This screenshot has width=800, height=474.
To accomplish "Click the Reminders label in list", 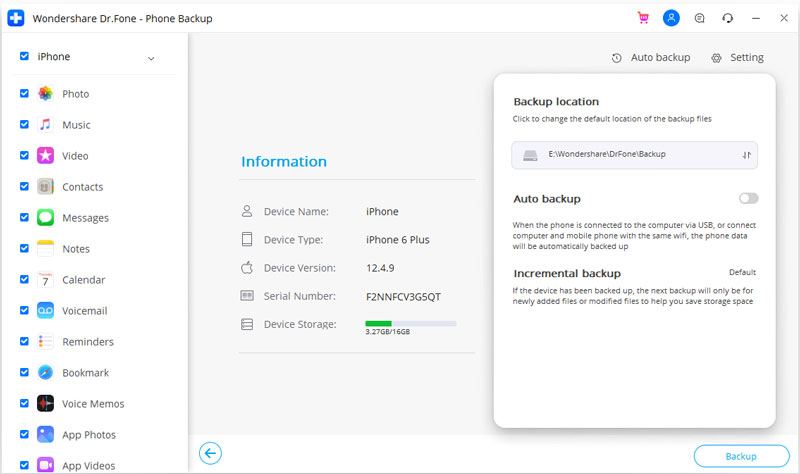I will [88, 342].
